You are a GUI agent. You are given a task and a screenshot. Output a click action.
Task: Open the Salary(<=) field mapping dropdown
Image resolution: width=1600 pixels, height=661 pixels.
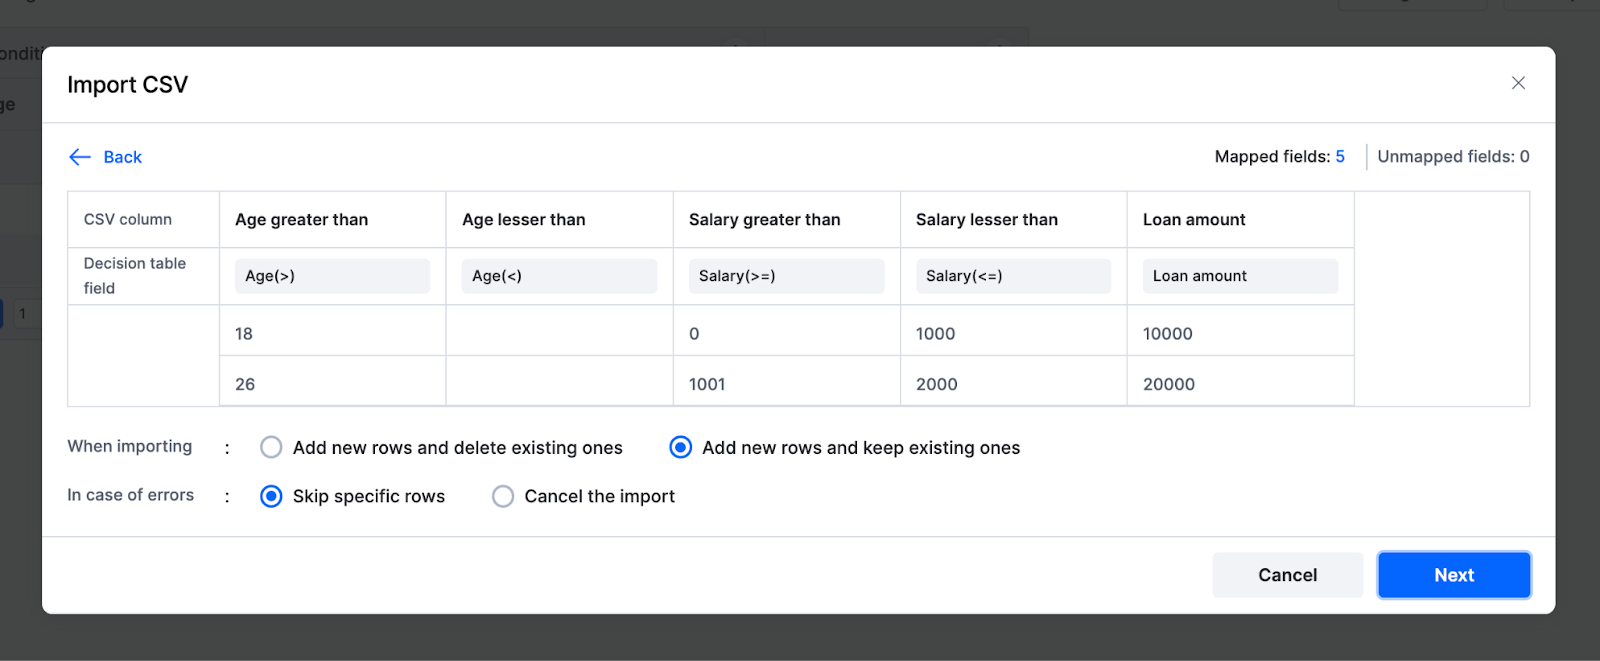pos(1013,276)
